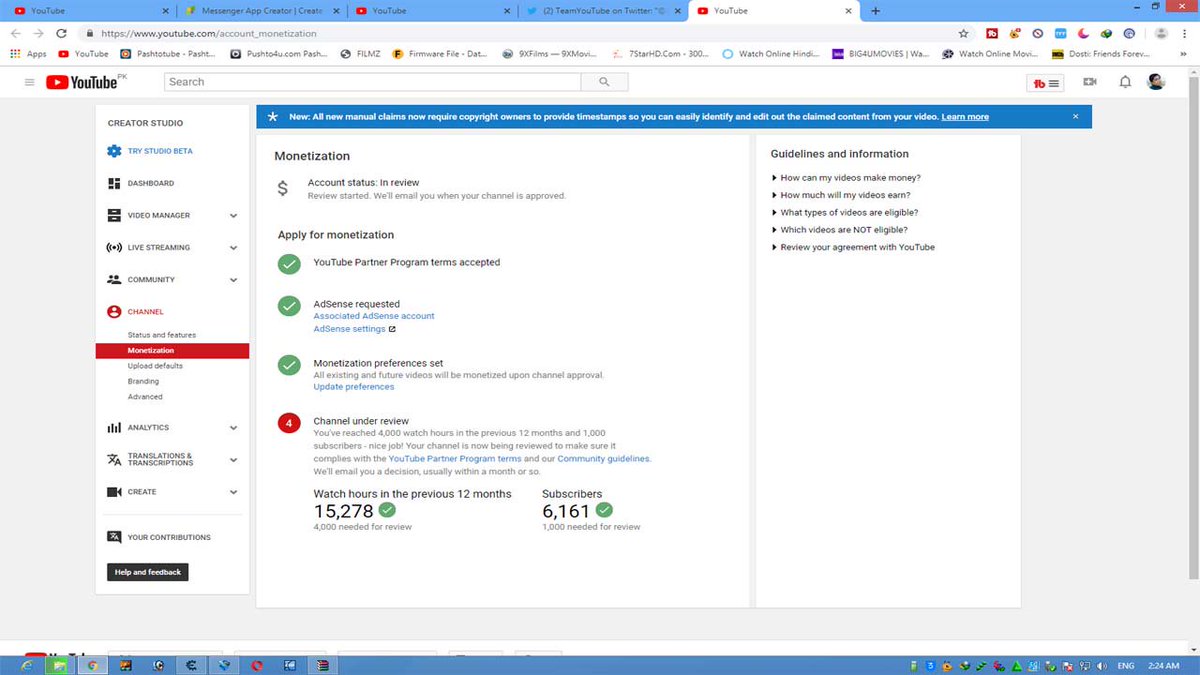Expand 'How can my videos make money?'
1200x675 pixels.
point(846,178)
